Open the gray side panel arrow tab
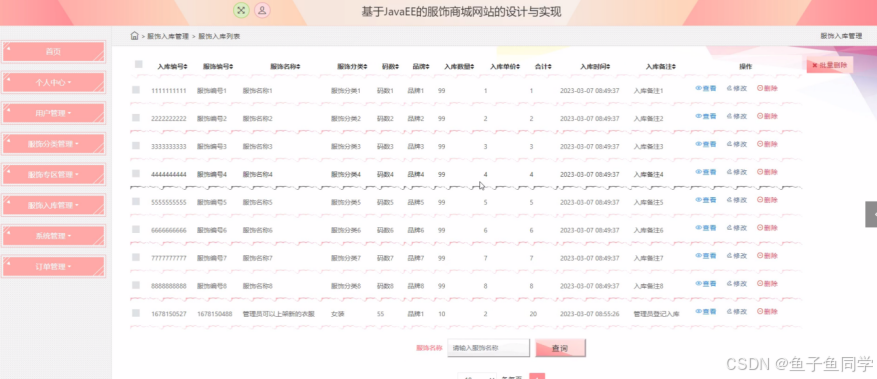This screenshot has height=379, width=877. click(871, 214)
